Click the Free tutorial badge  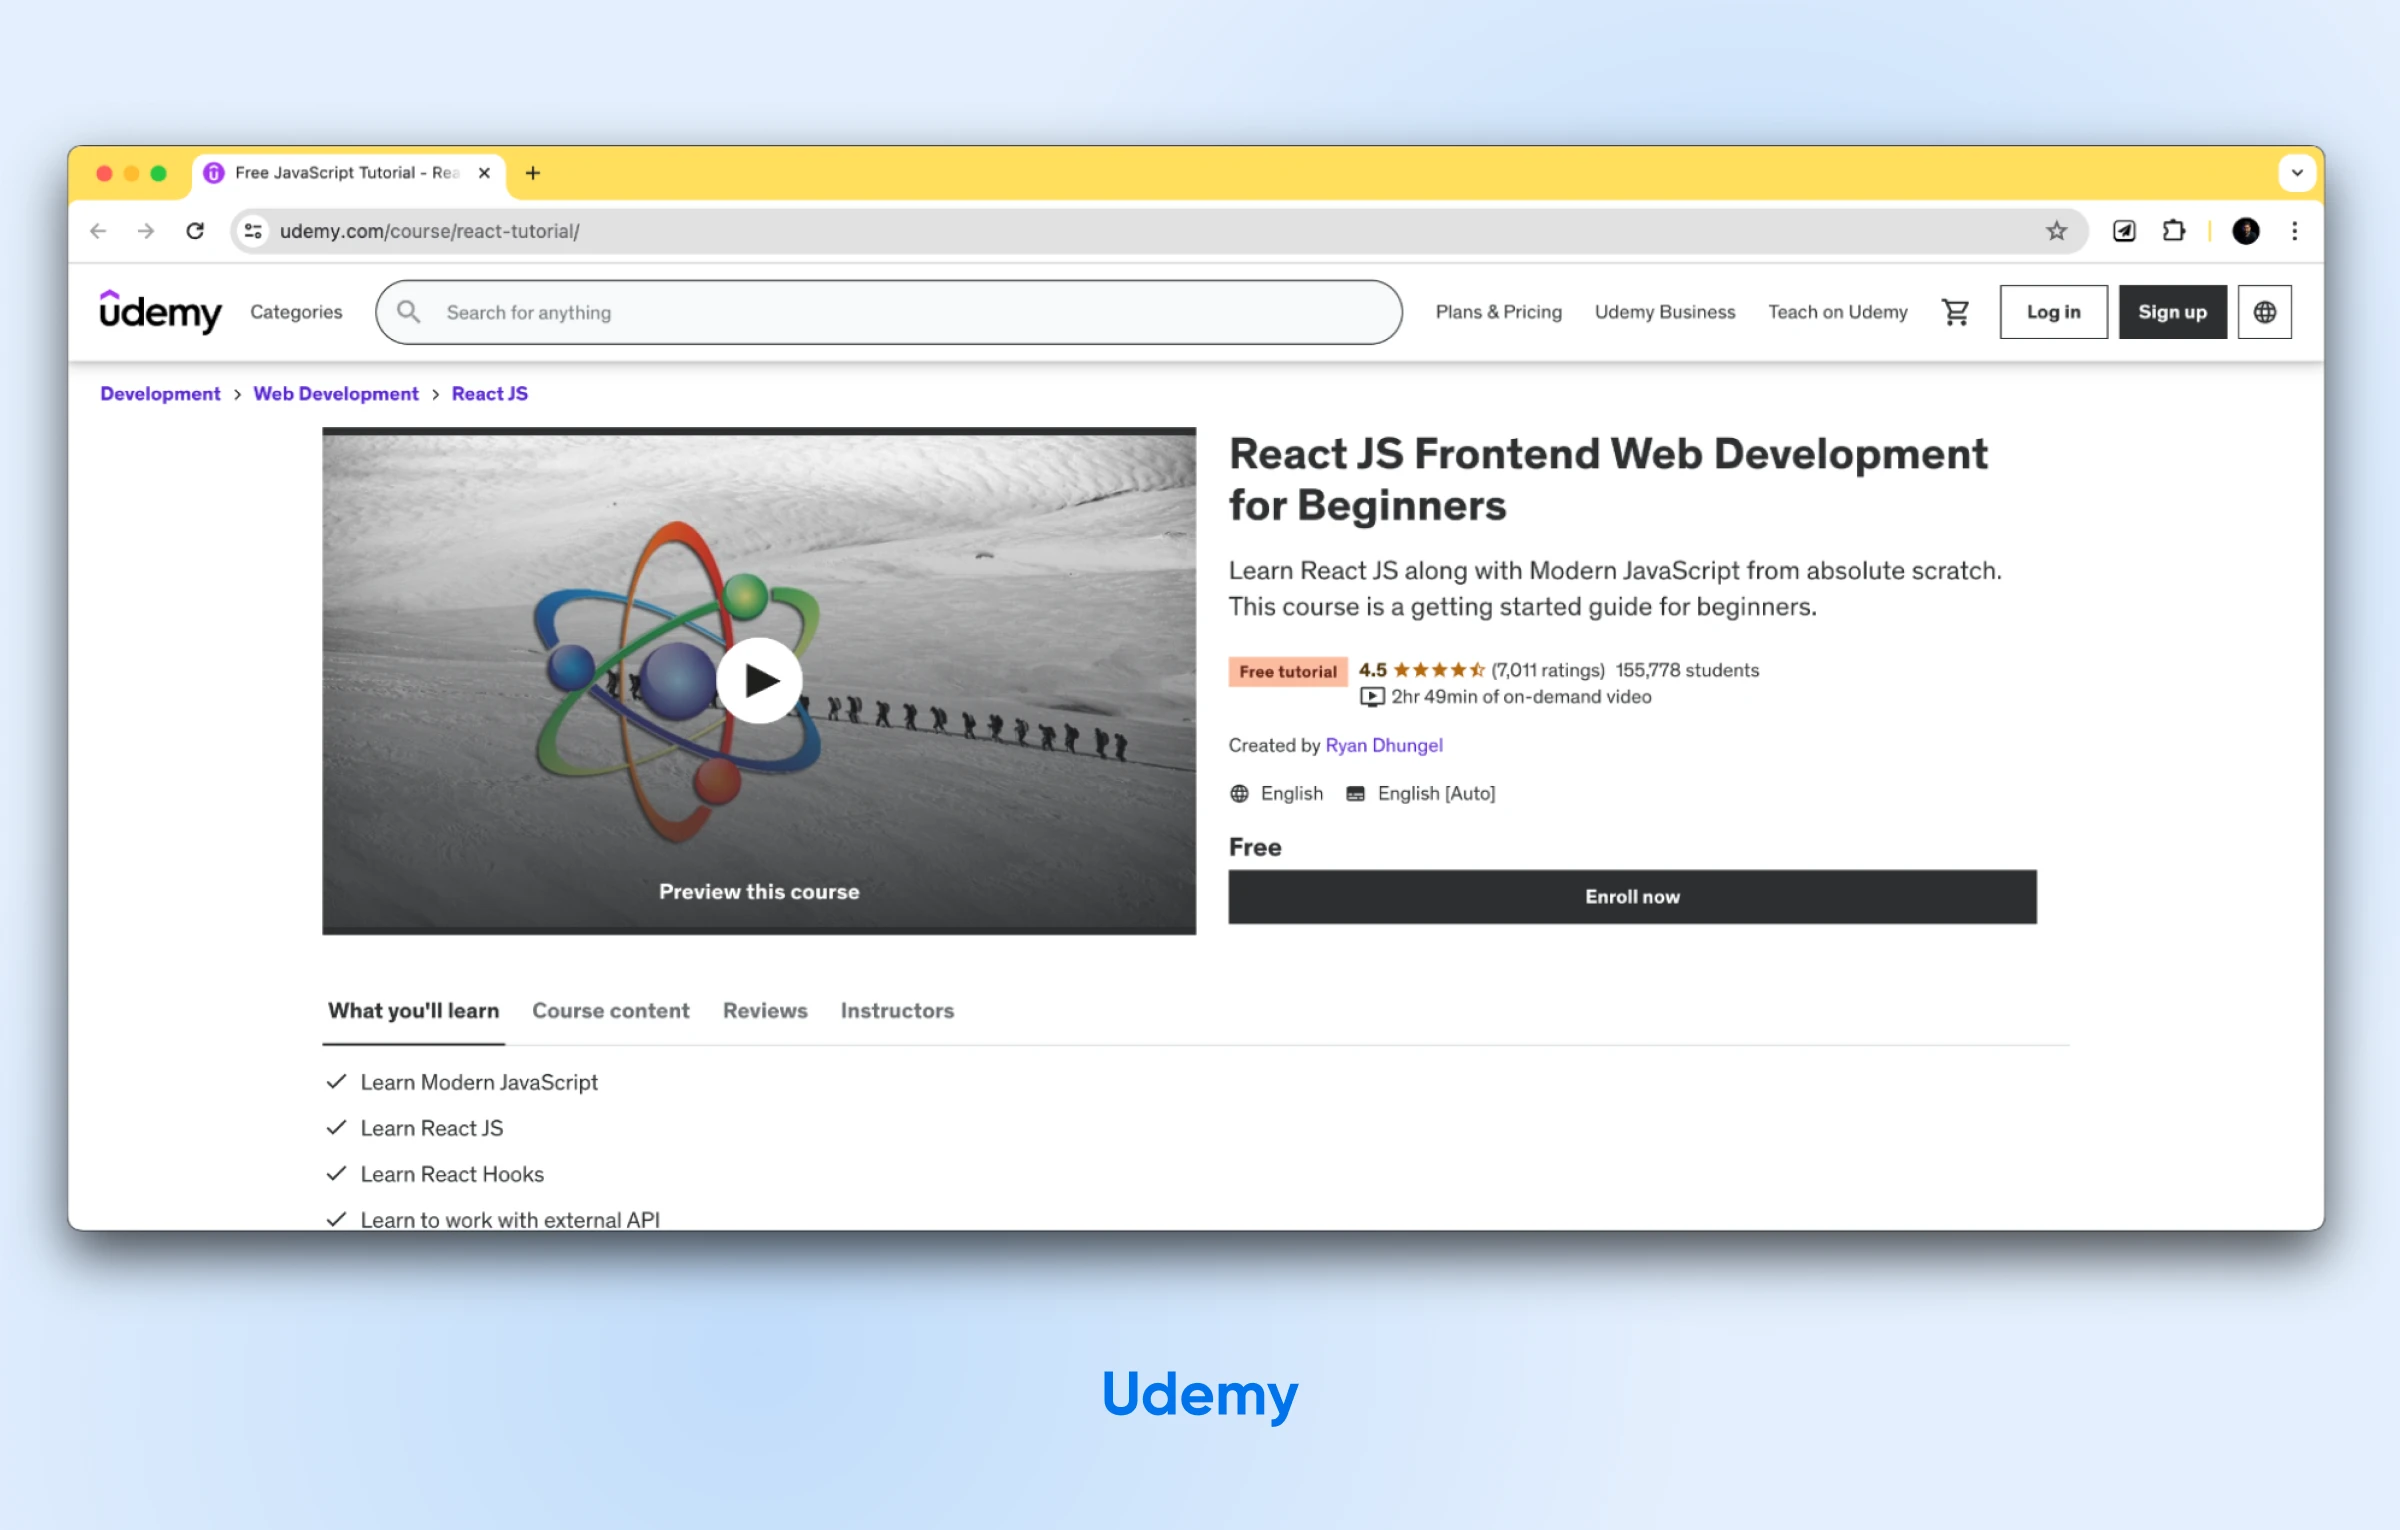click(1287, 672)
